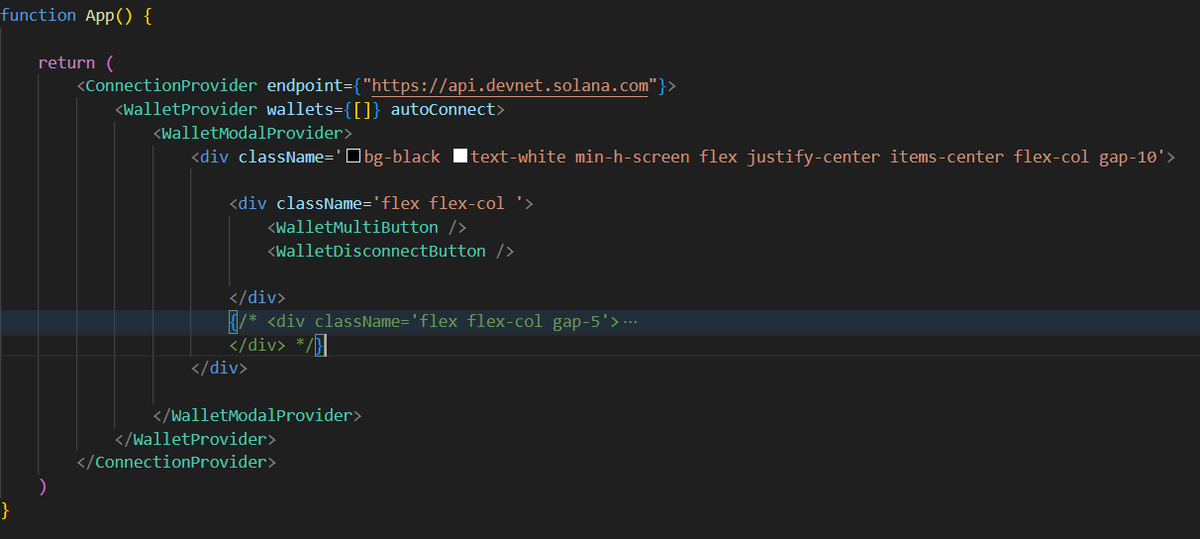Click the 'gap-10' class text

[x=1127, y=157]
